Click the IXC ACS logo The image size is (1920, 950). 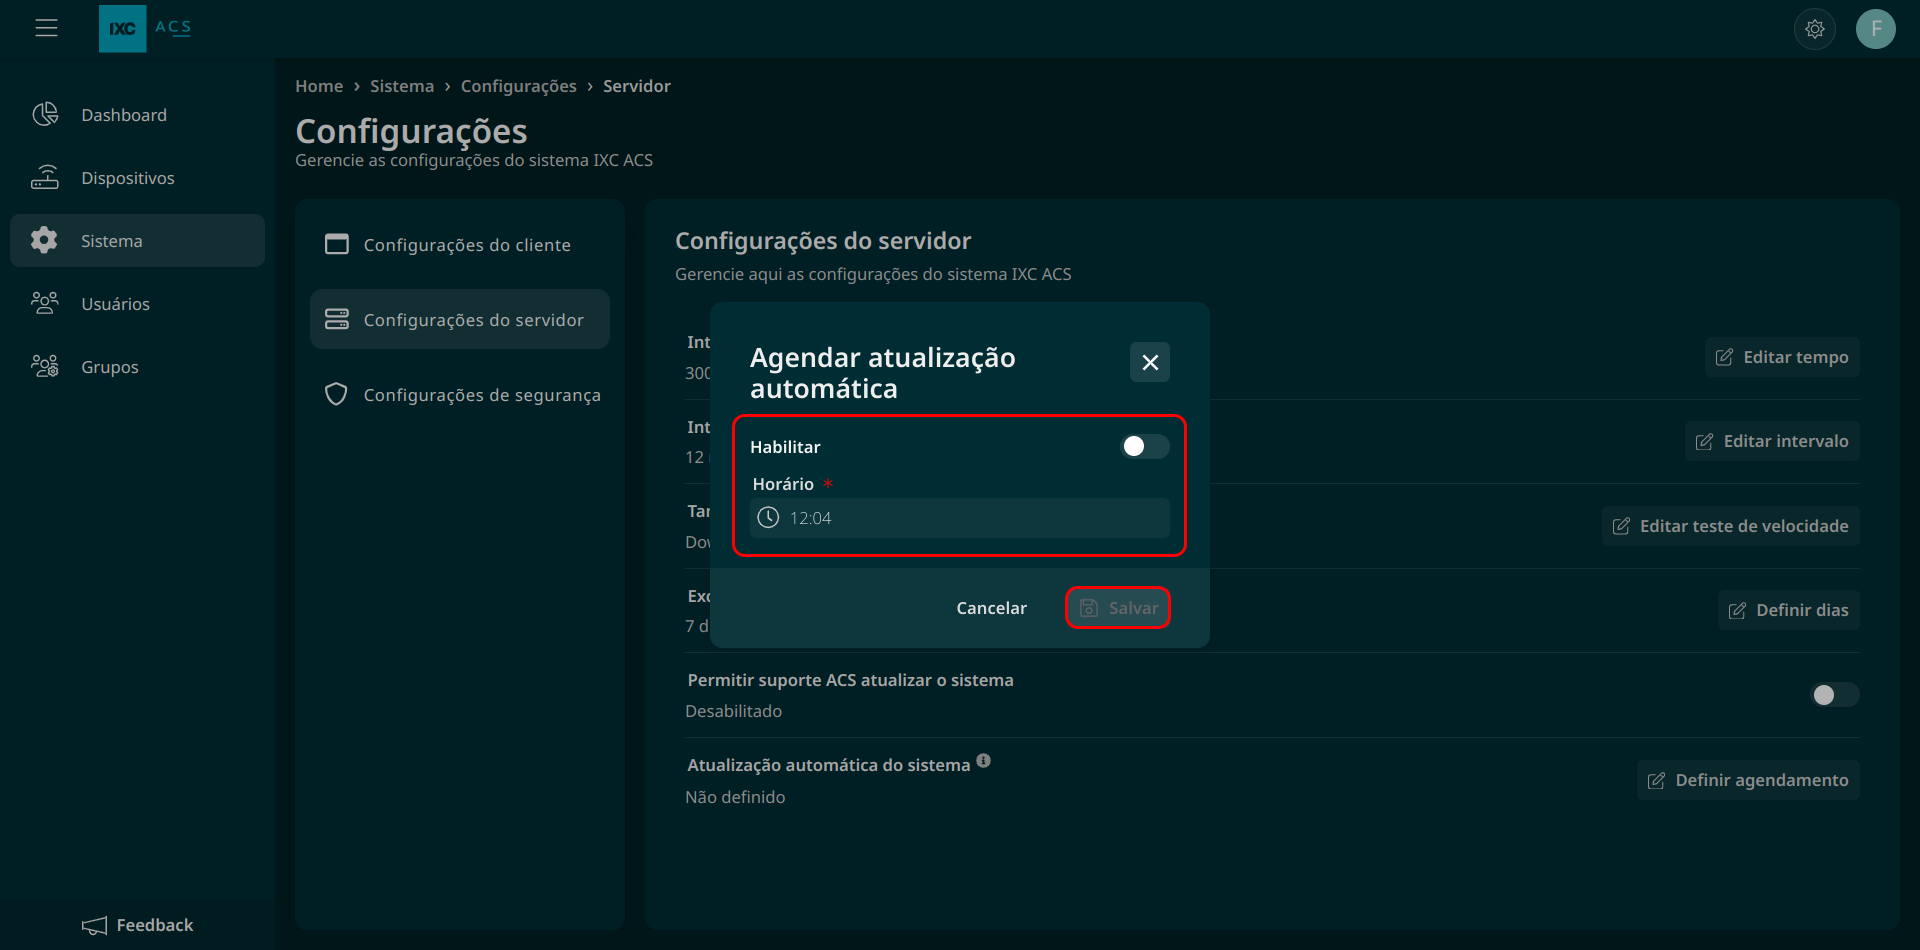[145, 28]
